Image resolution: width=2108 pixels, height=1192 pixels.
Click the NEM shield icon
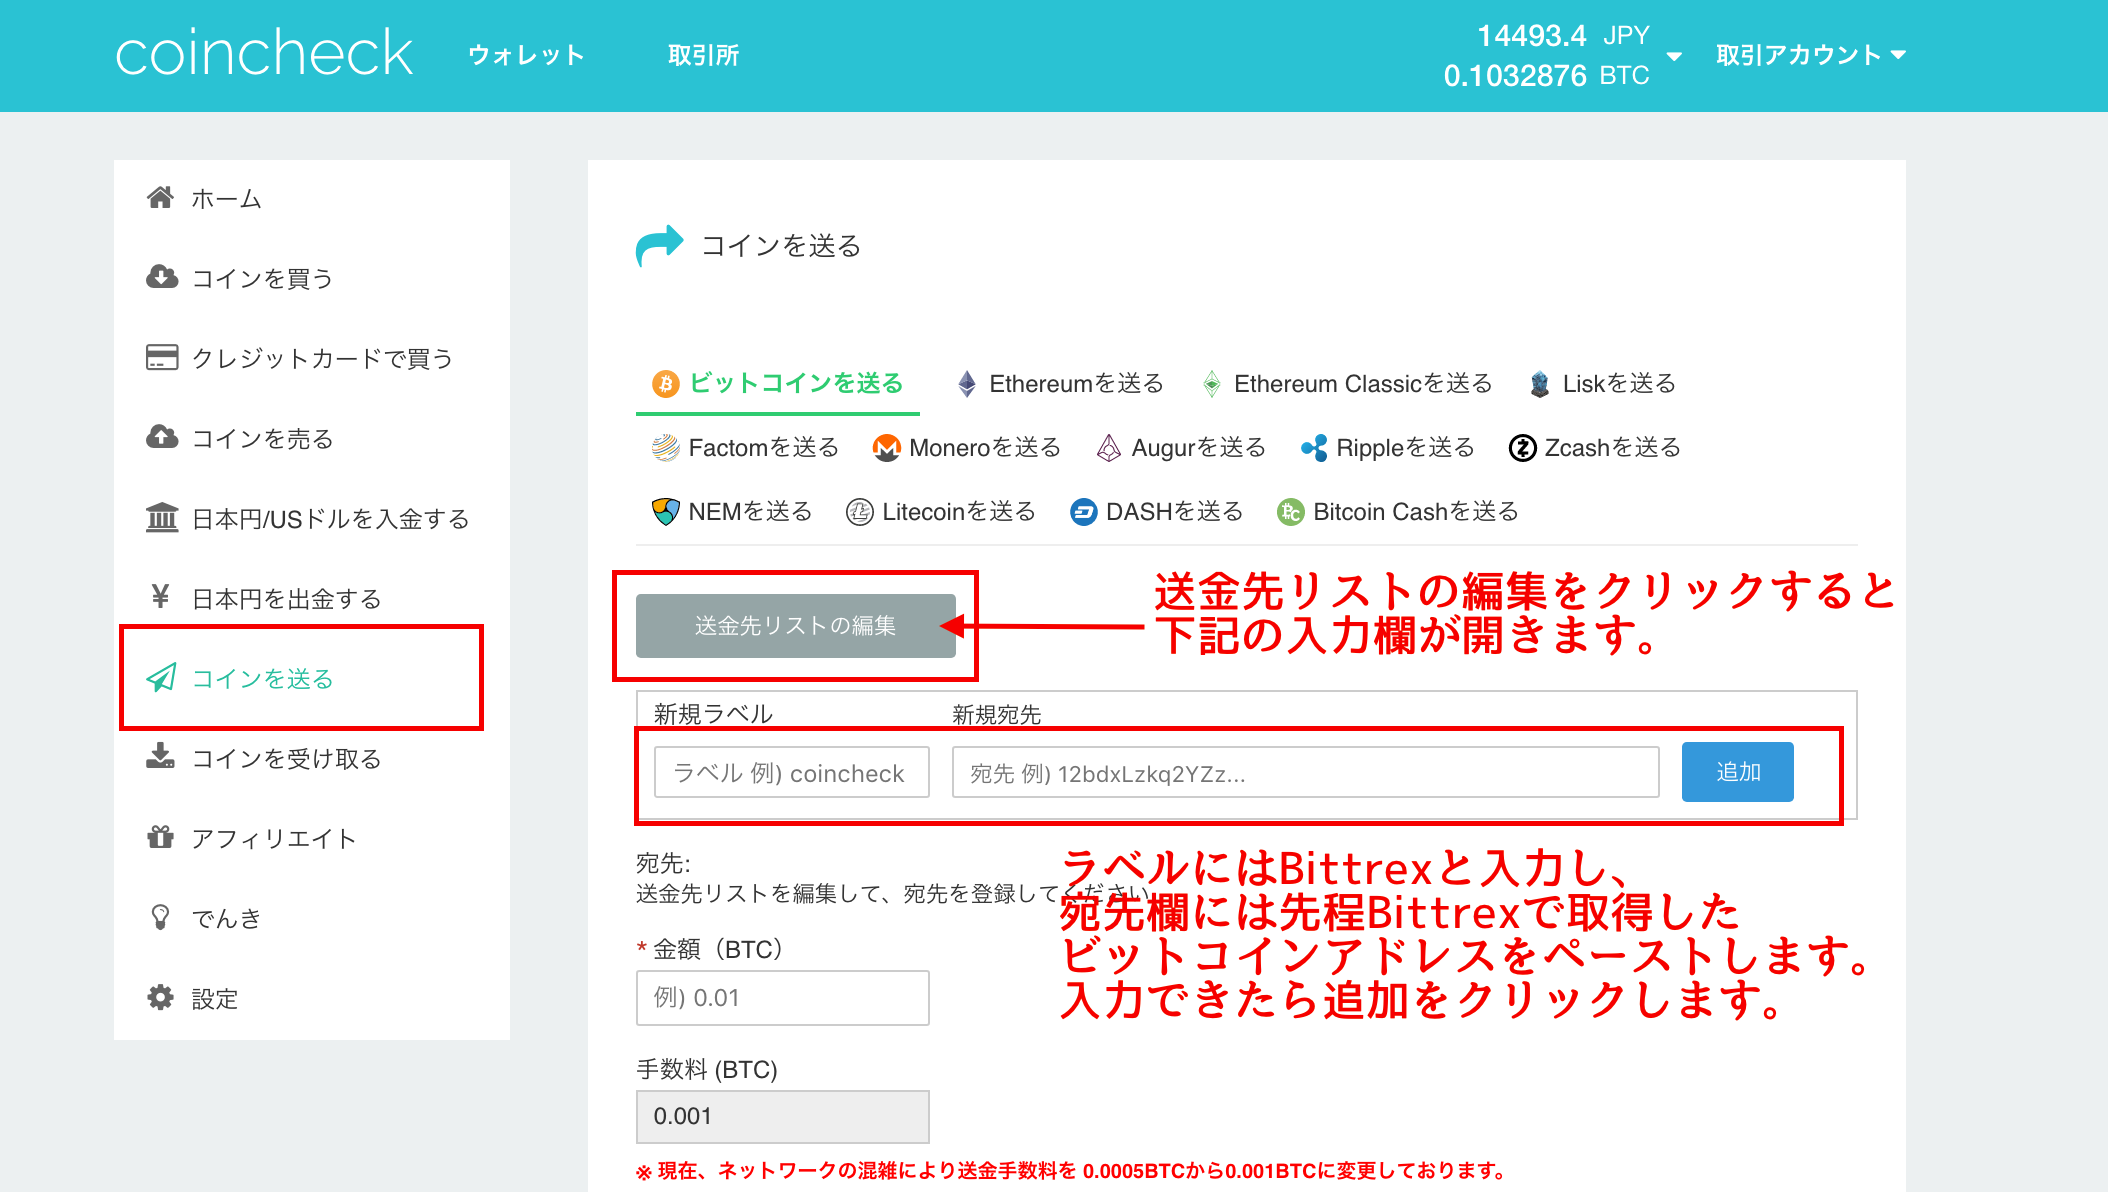(x=666, y=511)
